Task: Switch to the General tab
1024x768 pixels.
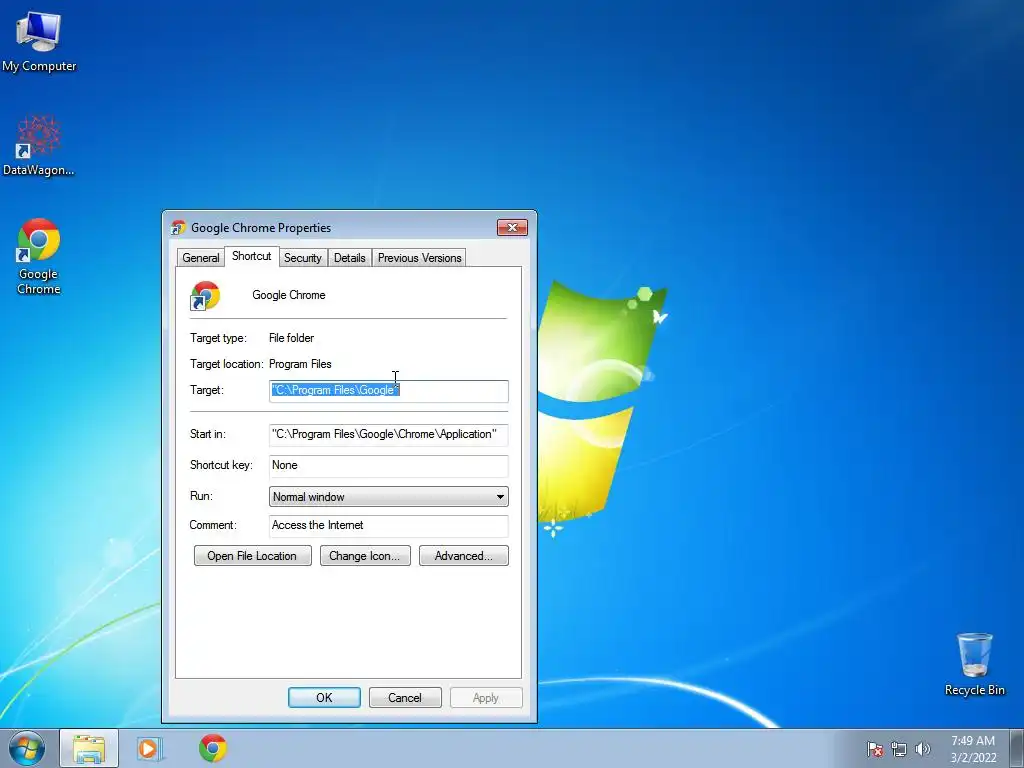Action: point(200,257)
